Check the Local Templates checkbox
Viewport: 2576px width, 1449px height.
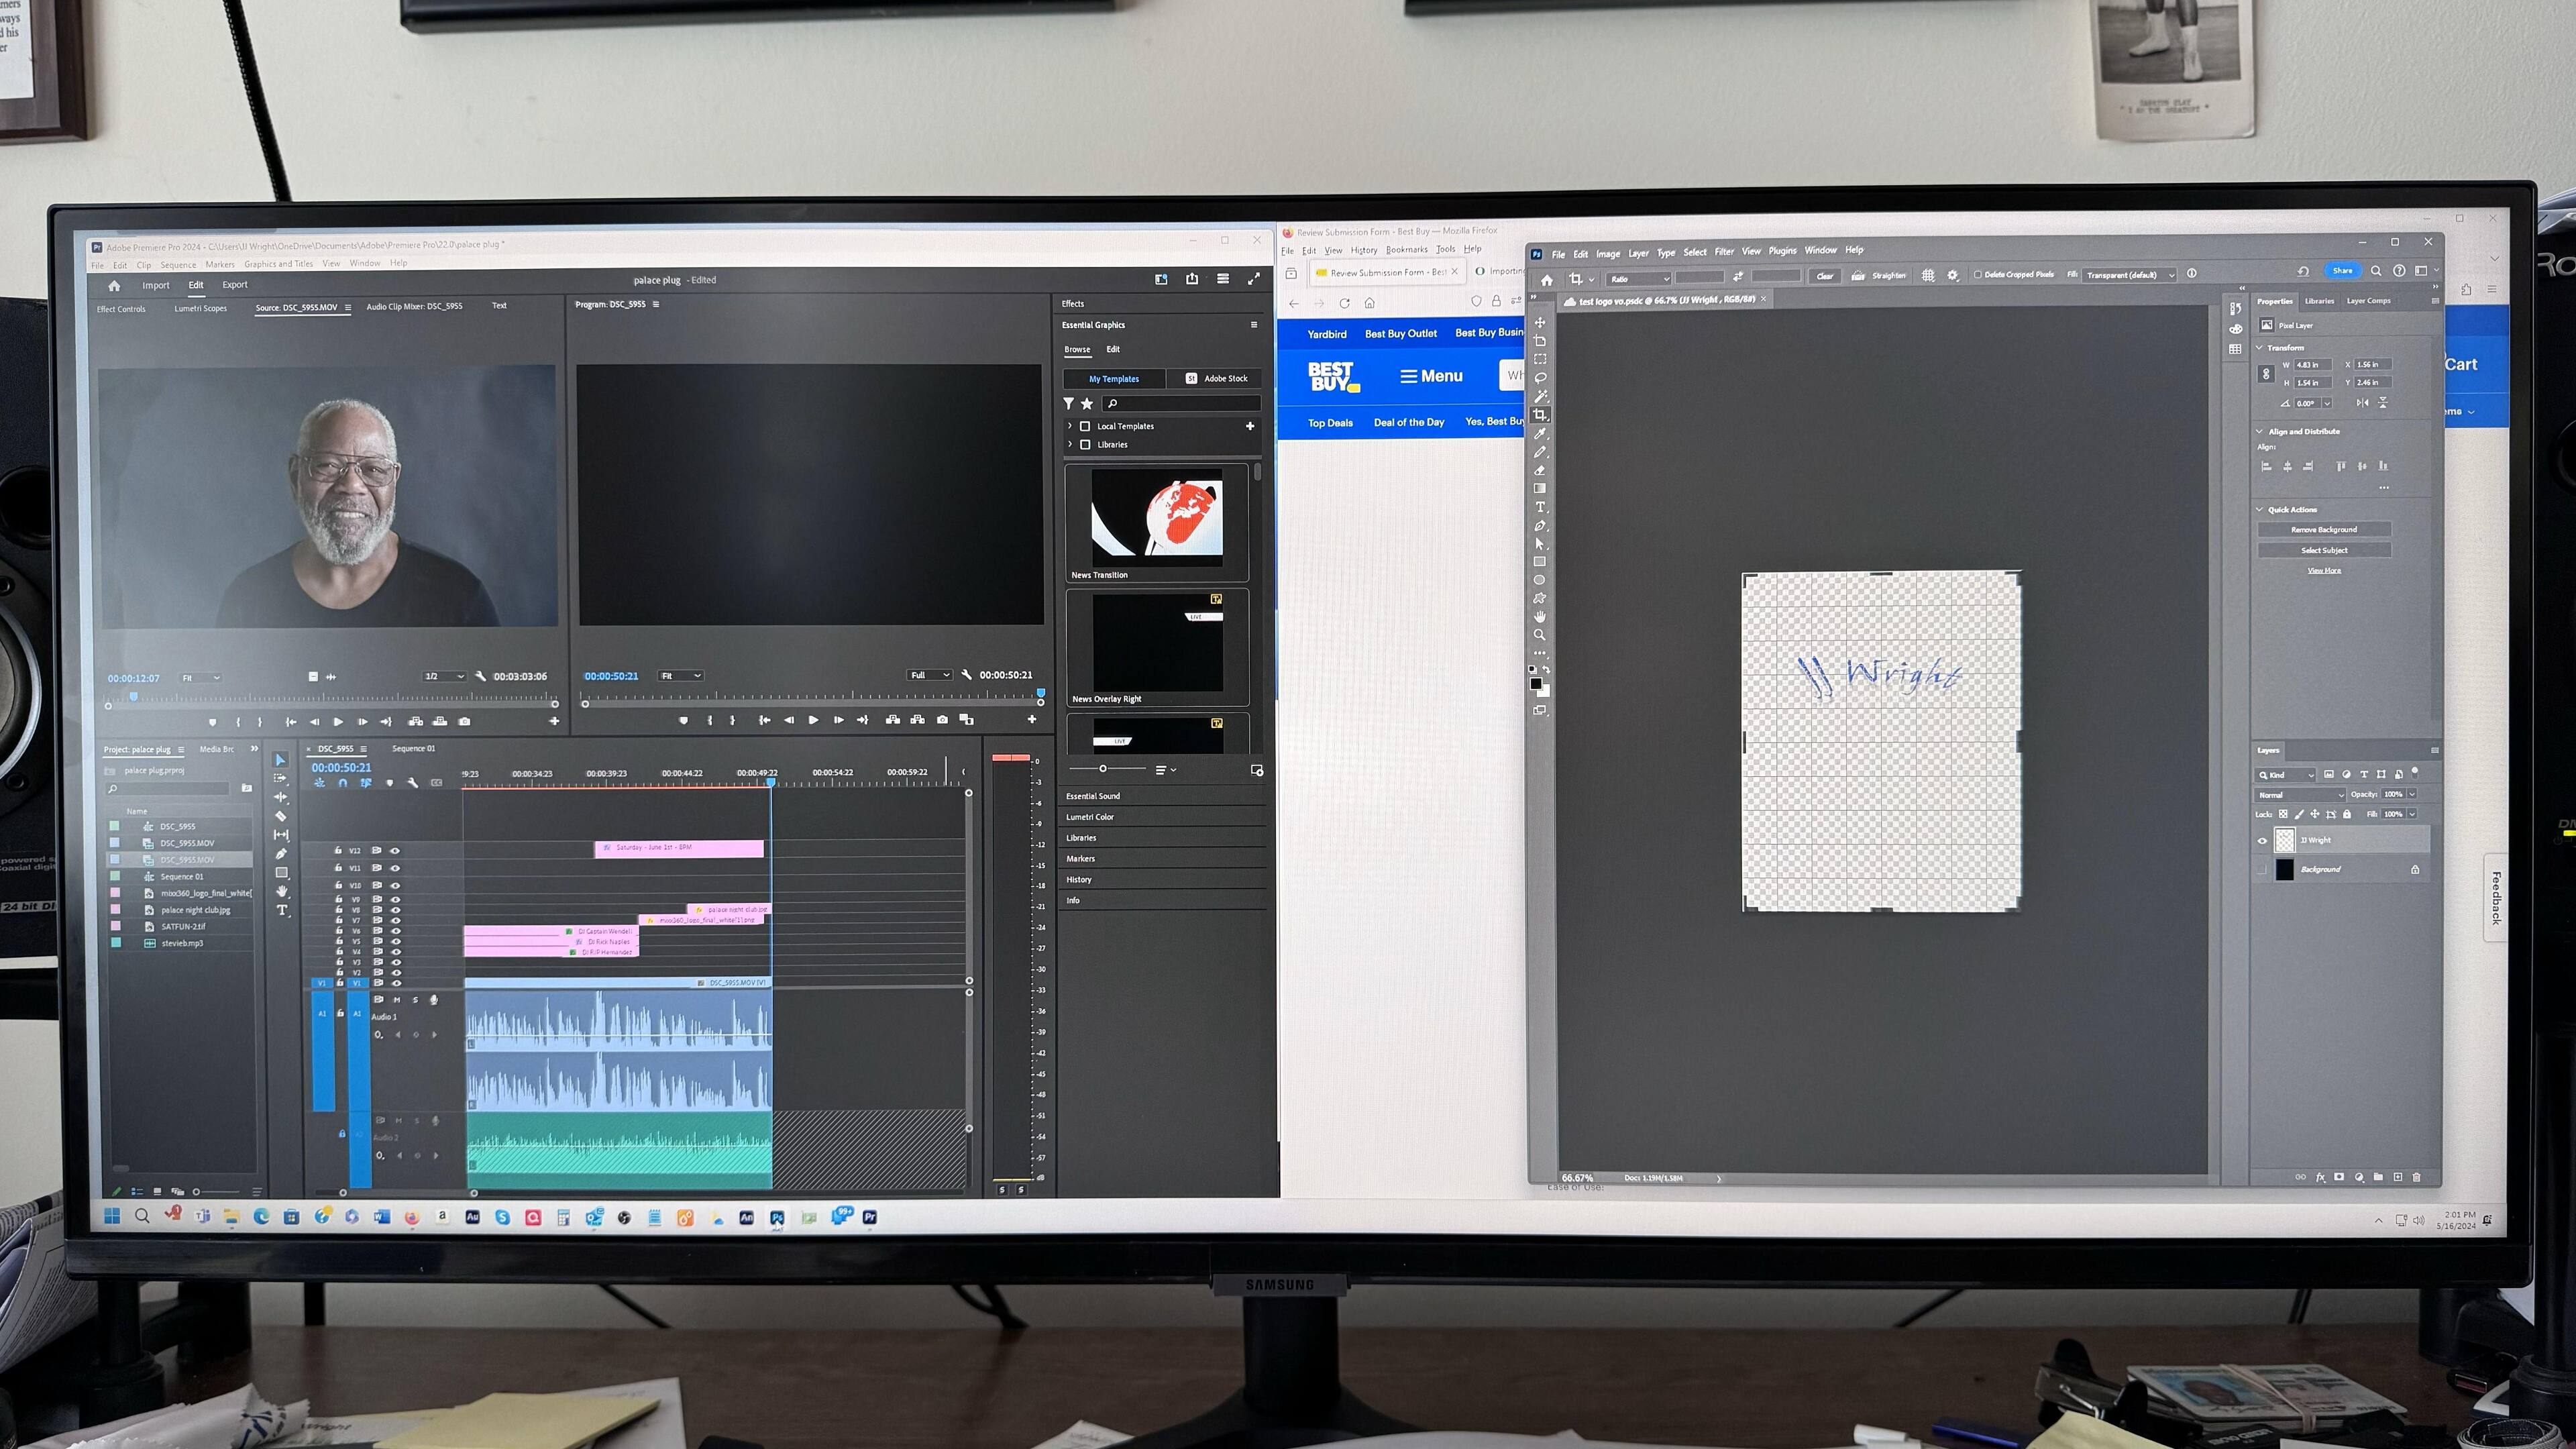pyautogui.click(x=1085, y=426)
